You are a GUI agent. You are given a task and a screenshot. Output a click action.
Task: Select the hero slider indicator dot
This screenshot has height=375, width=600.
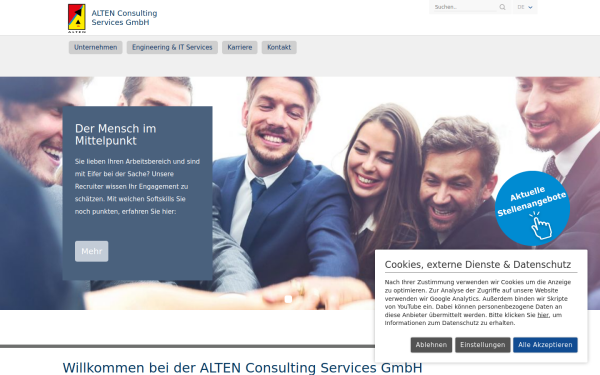289,299
